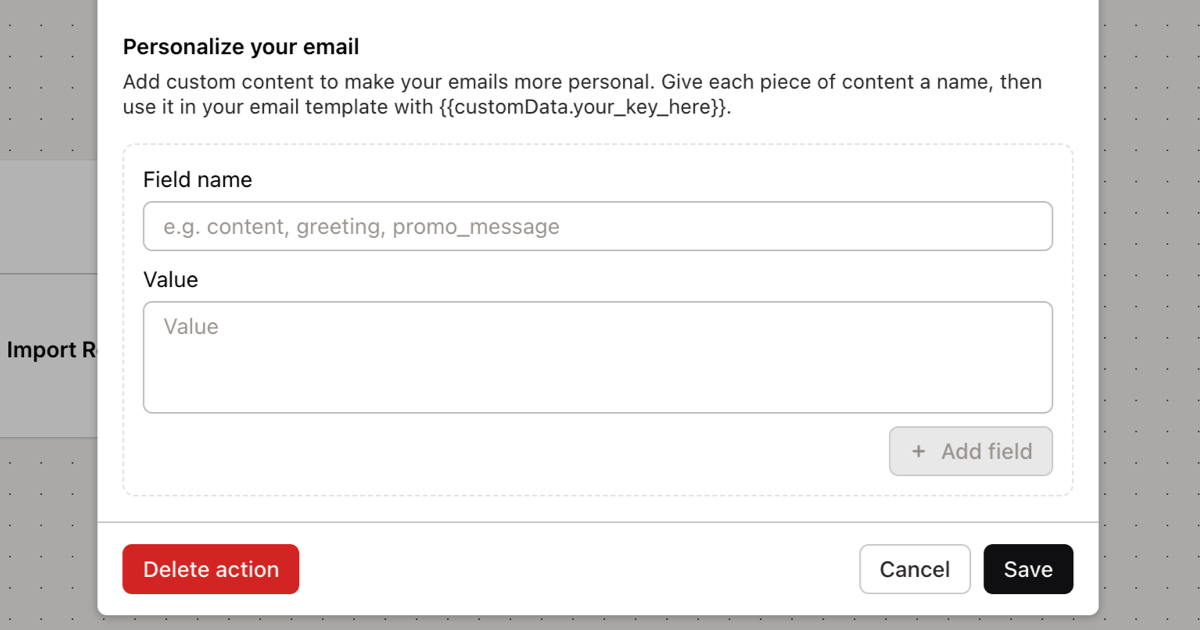1200x630 pixels.
Task: Click the resize handle of the Value textarea
Action: pyautogui.click(x=1046, y=405)
